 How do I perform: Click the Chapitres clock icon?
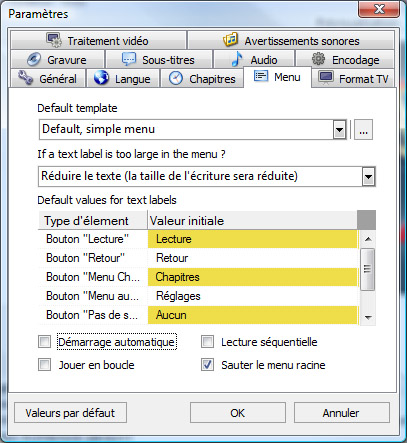(176, 78)
